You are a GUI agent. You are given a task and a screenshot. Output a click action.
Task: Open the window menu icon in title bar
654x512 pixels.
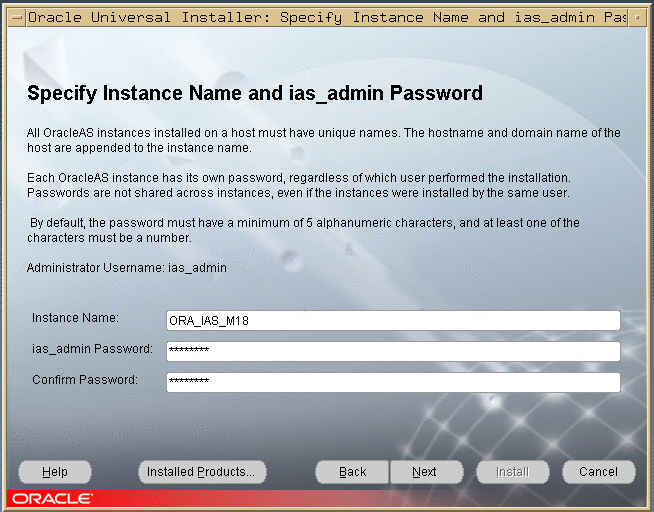[17, 18]
